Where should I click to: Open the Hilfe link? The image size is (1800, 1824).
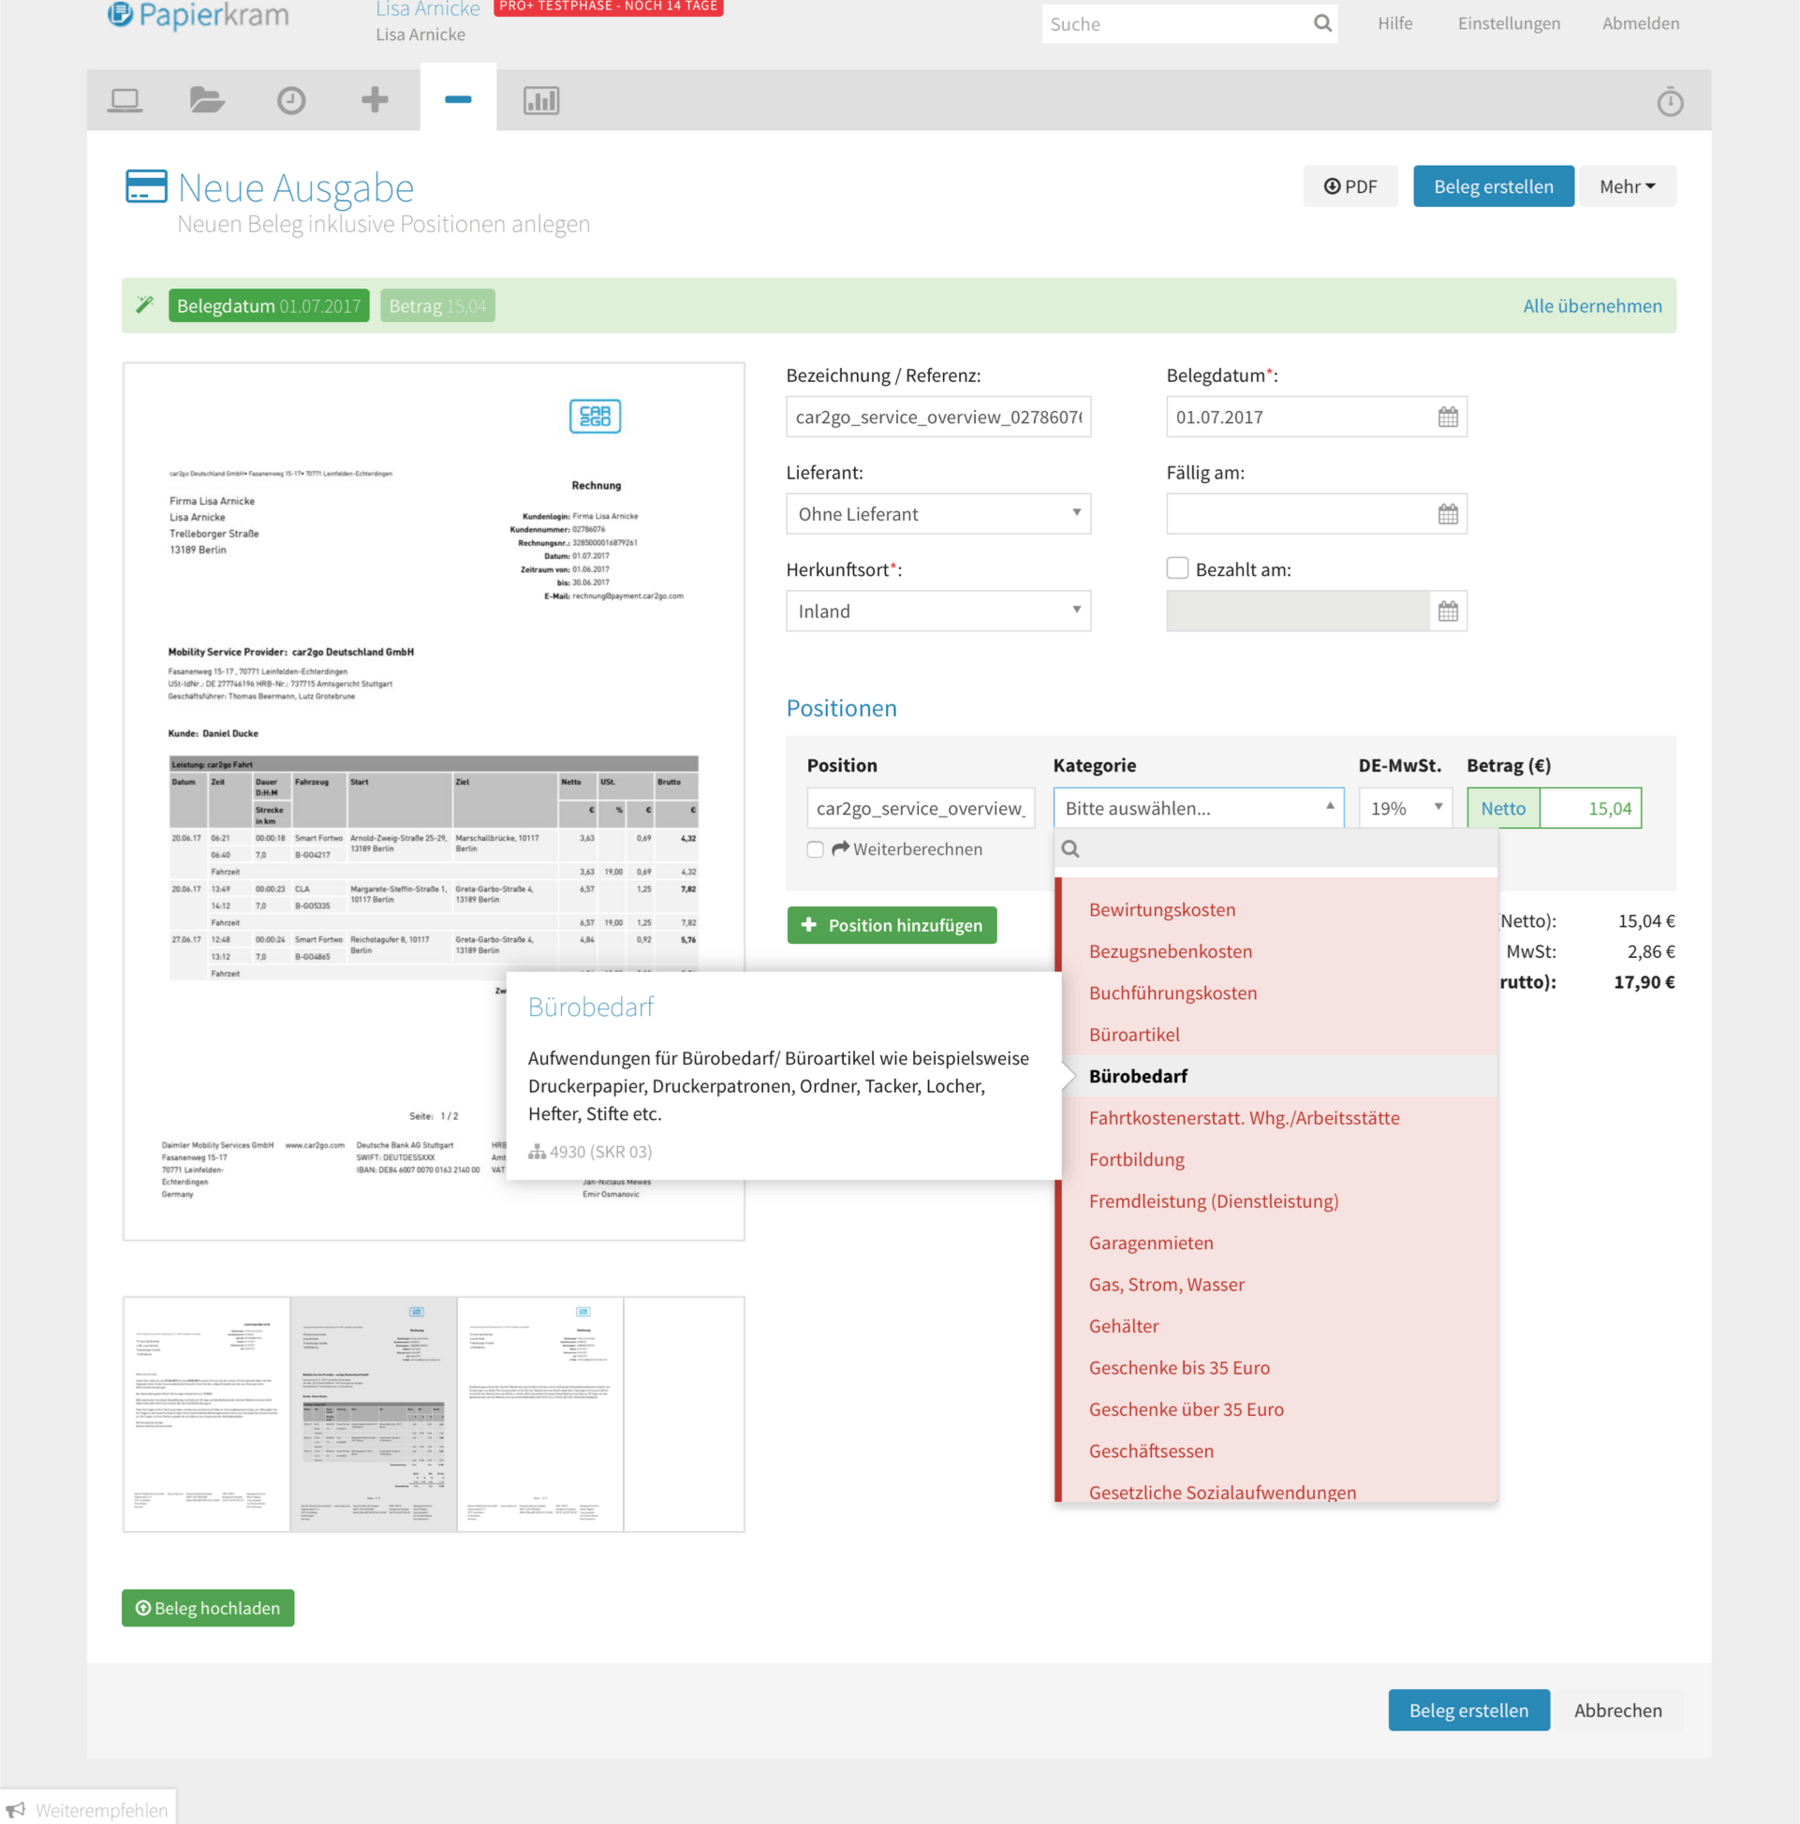(x=1394, y=23)
